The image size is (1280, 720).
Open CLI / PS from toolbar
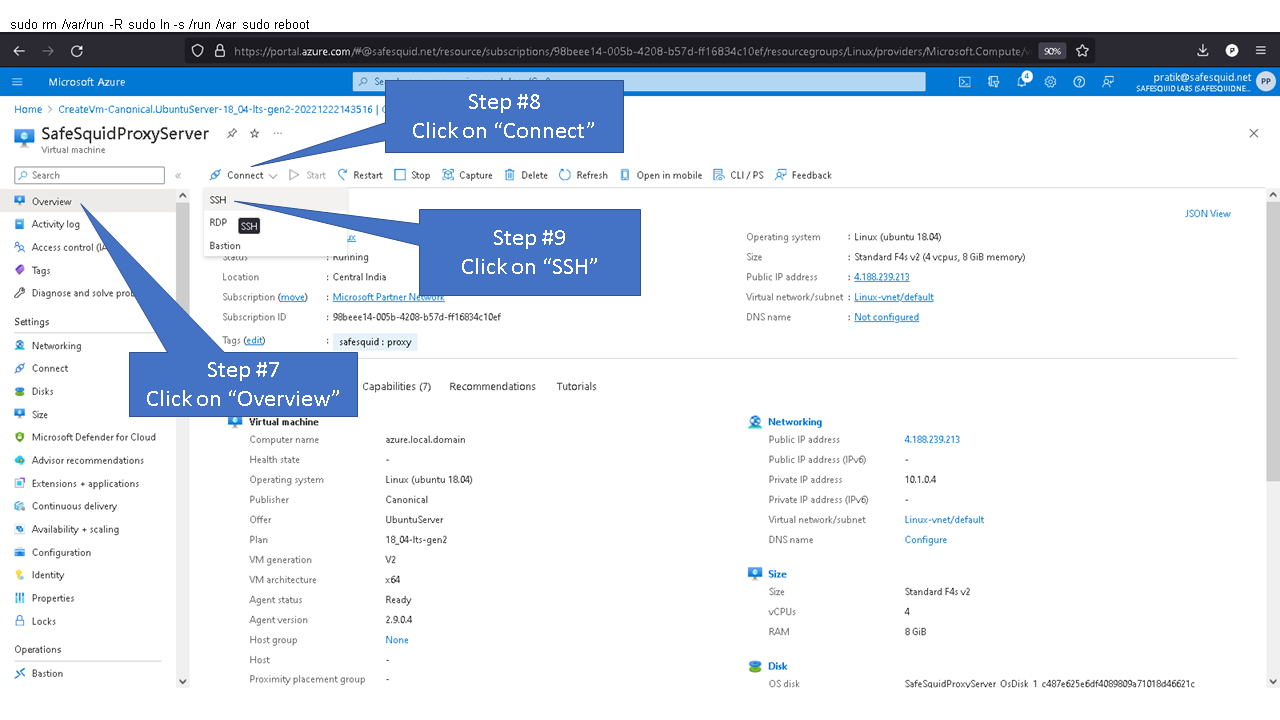coord(738,175)
